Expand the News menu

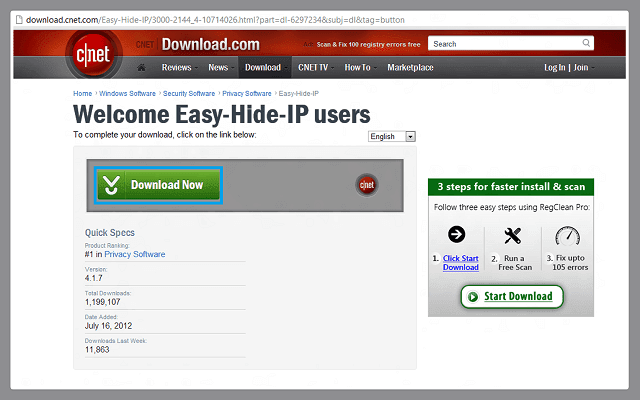[x=221, y=67]
